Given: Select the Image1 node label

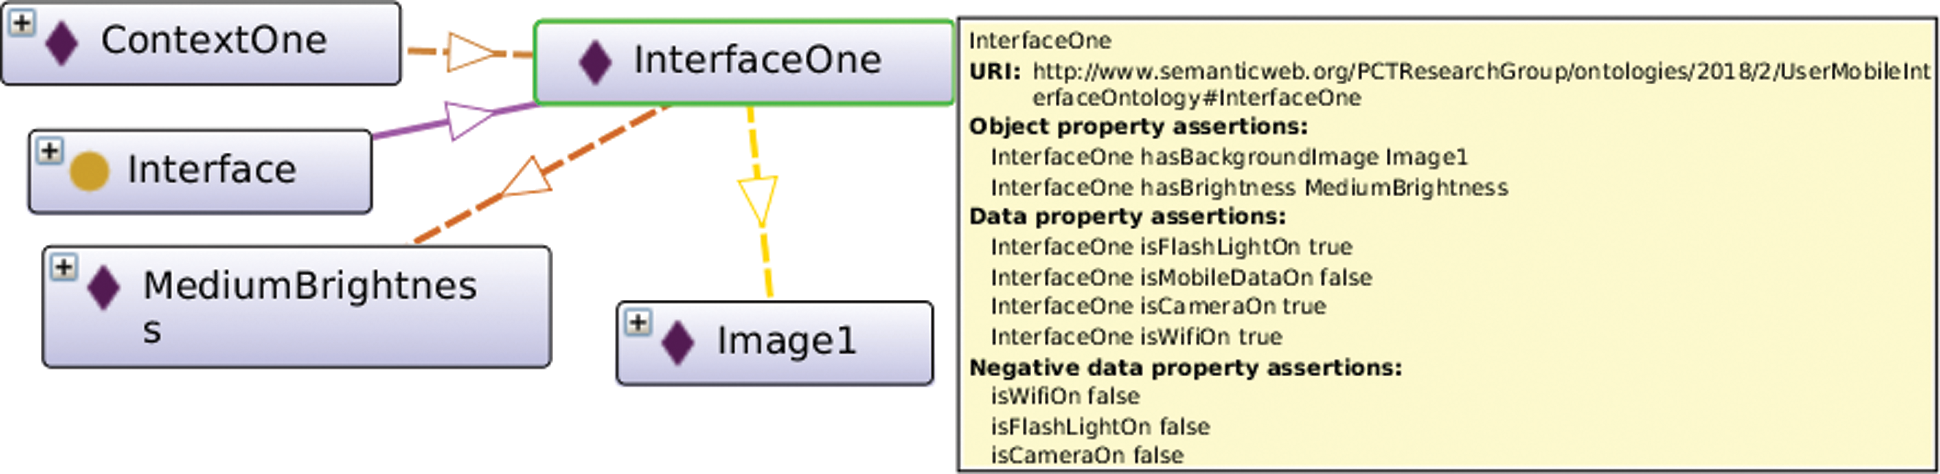Looking at the screenshot, I should [787, 341].
